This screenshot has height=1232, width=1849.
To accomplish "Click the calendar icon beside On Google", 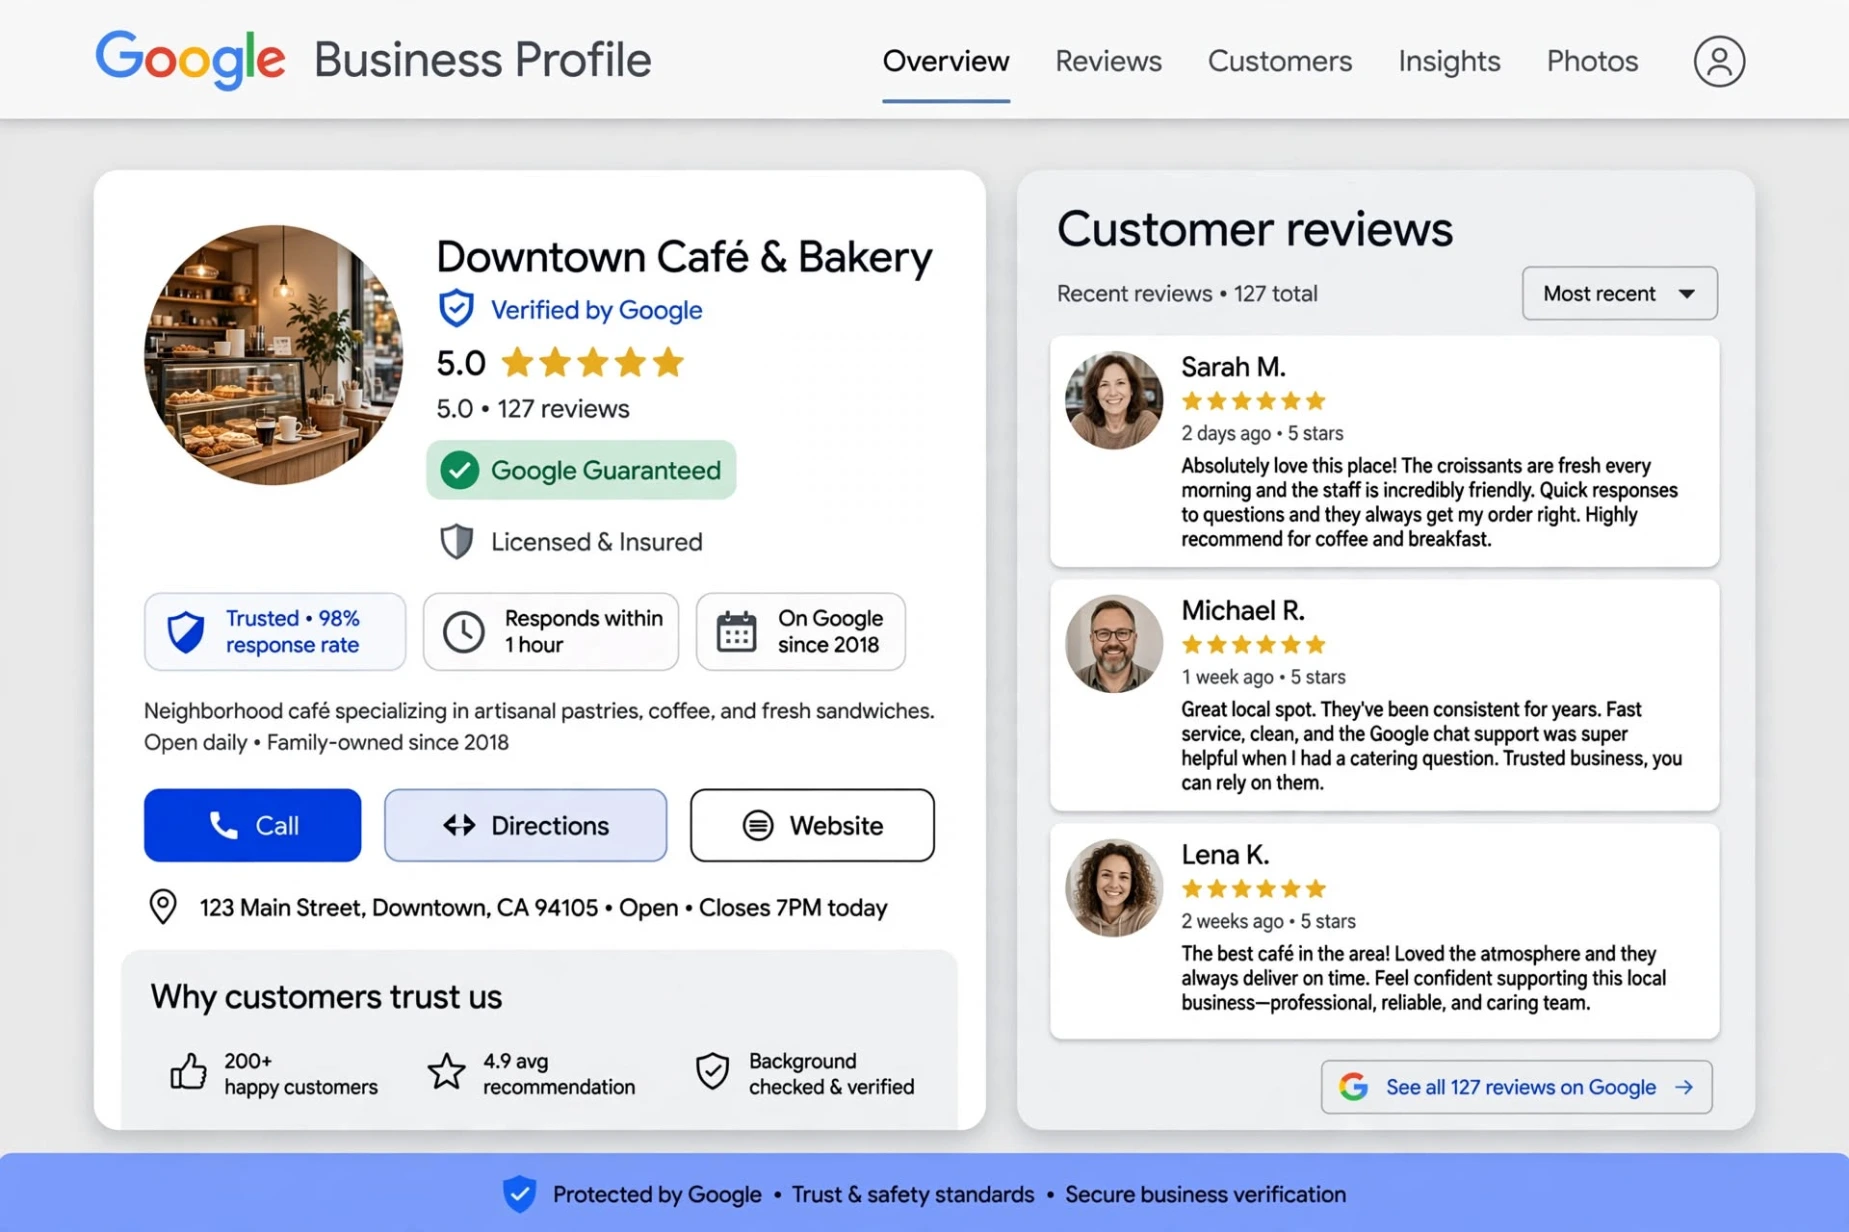I will (736, 632).
